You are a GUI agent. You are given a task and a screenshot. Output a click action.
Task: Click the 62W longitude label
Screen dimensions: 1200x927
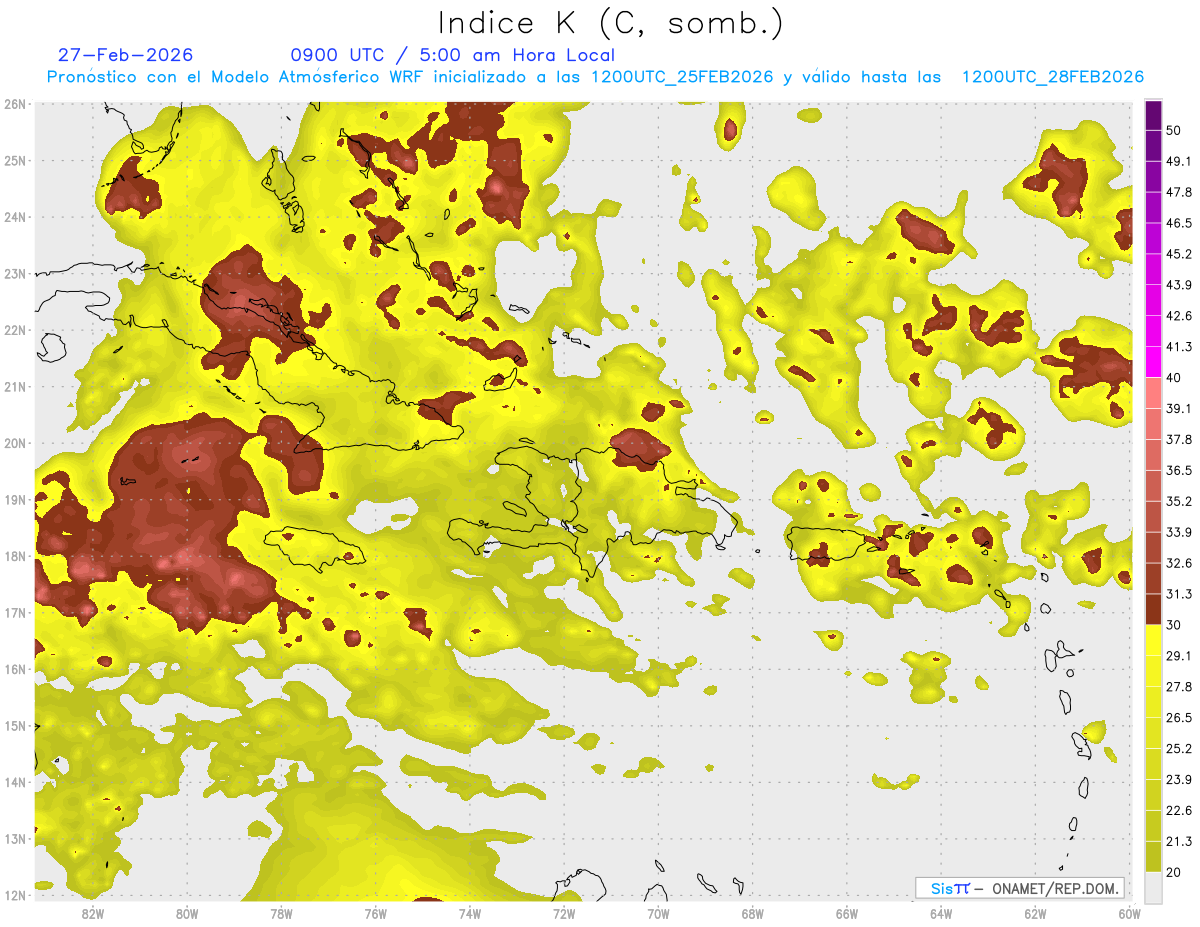coord(1035,913)
